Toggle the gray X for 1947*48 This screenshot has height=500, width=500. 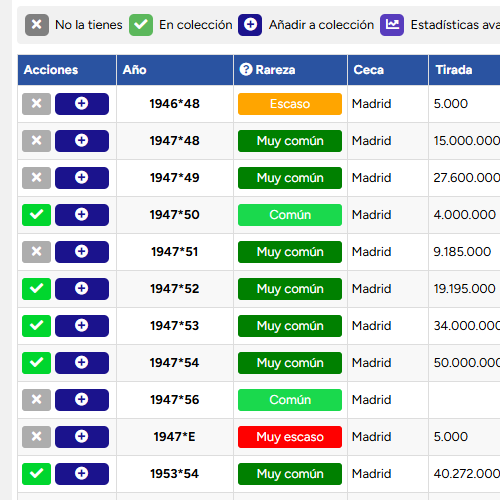[x=36, y=141]
